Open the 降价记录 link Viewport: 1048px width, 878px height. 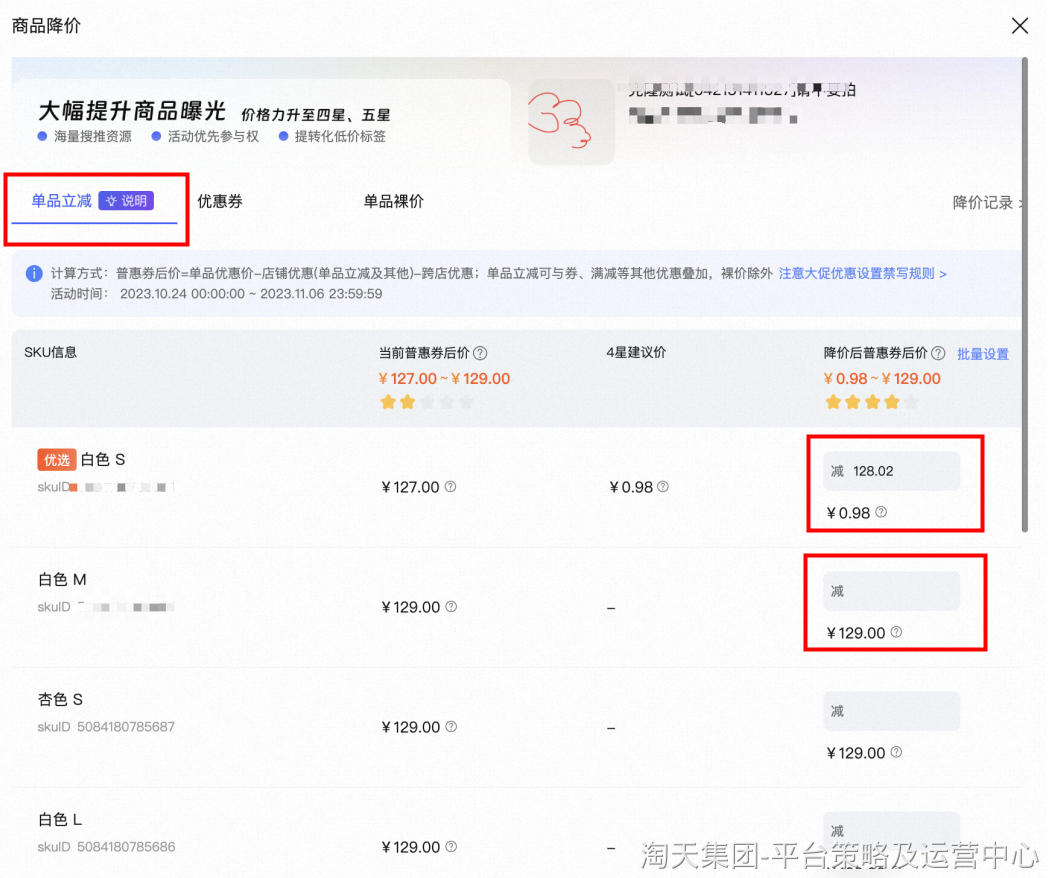tap(987, 202)
